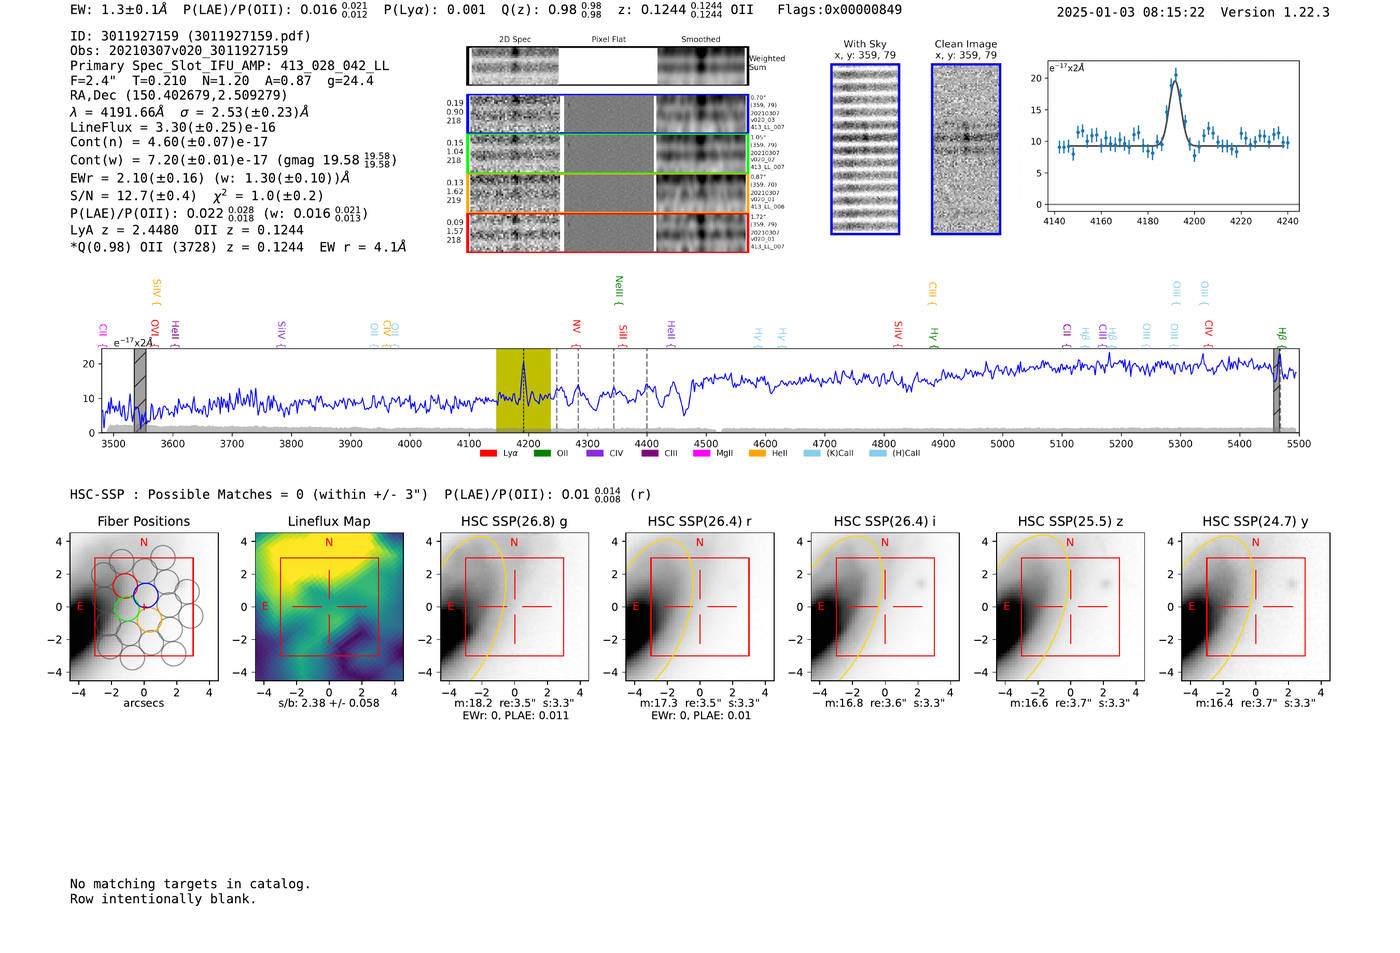
Task: Select the orange-outlined fiber spectrum row
Action: click(608, 193)
